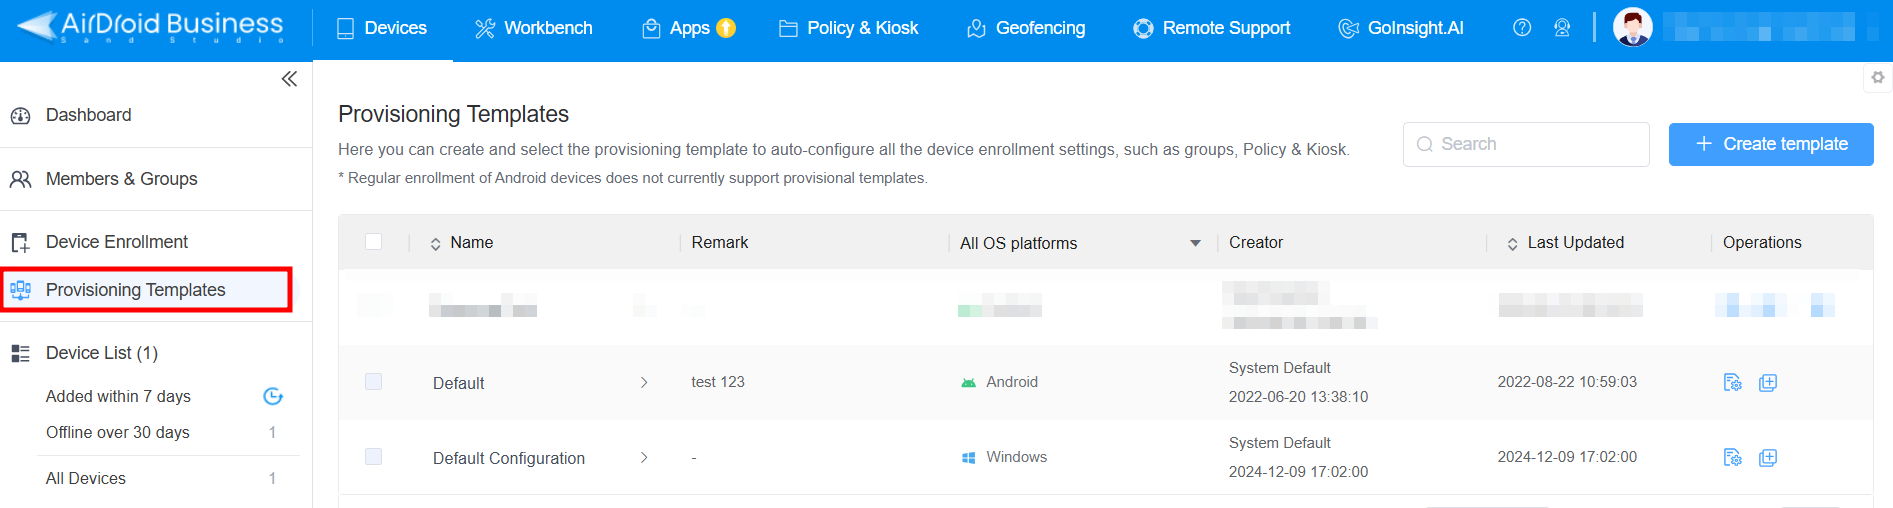The image size is (1893, 508).
Task: Switch to Geofencing tab
Action: 1026,28
